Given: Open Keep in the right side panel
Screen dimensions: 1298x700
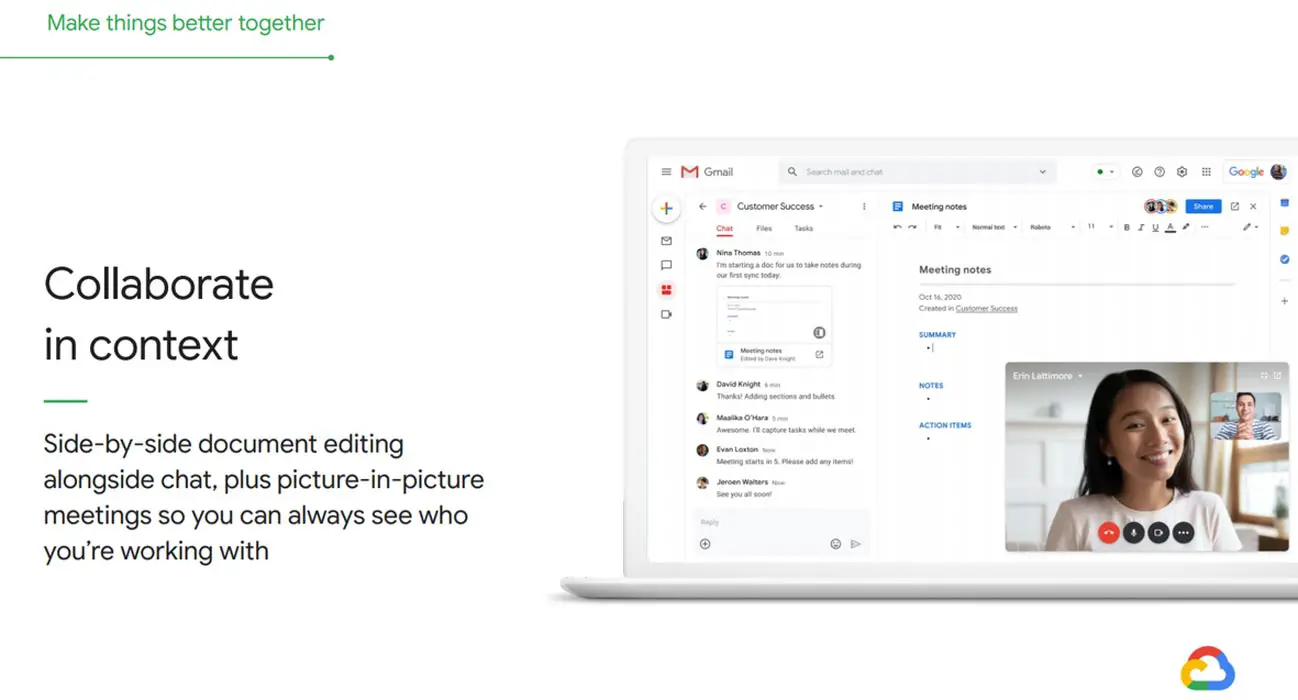Looking at the screenshot, I should pos(1285,231).
